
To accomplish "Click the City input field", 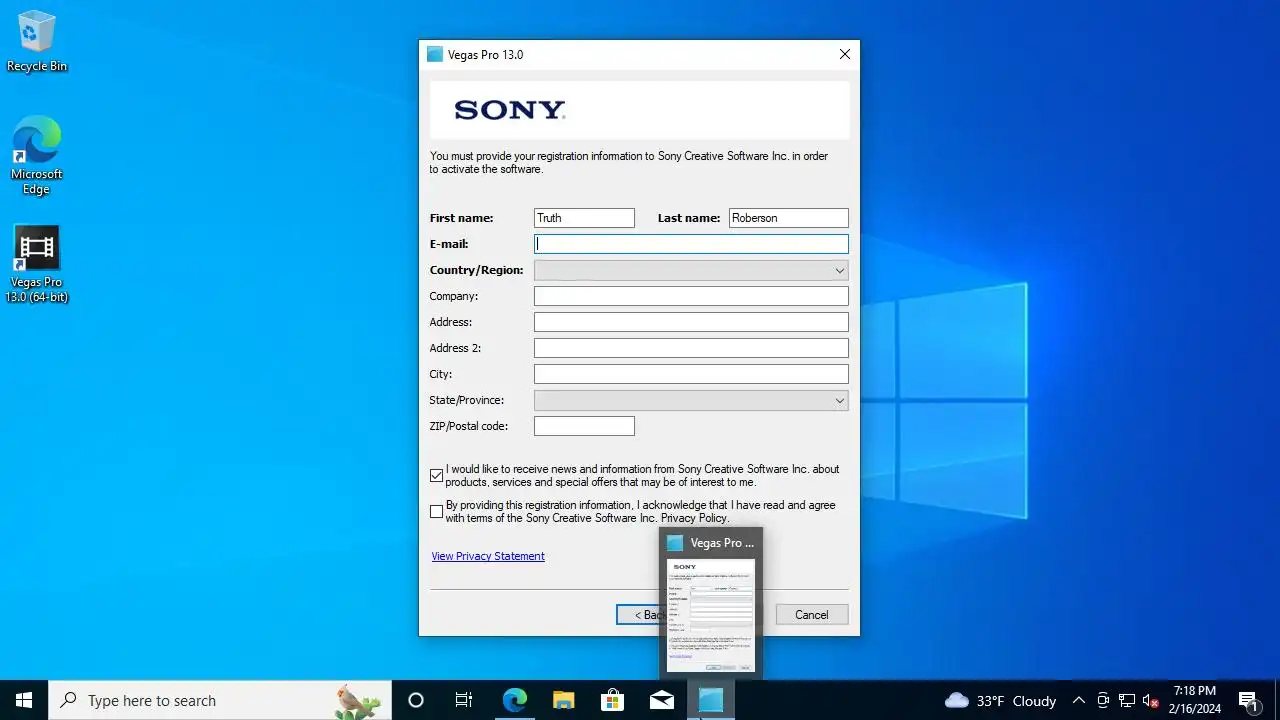I will pyautogui.click(x=691, y=374).
